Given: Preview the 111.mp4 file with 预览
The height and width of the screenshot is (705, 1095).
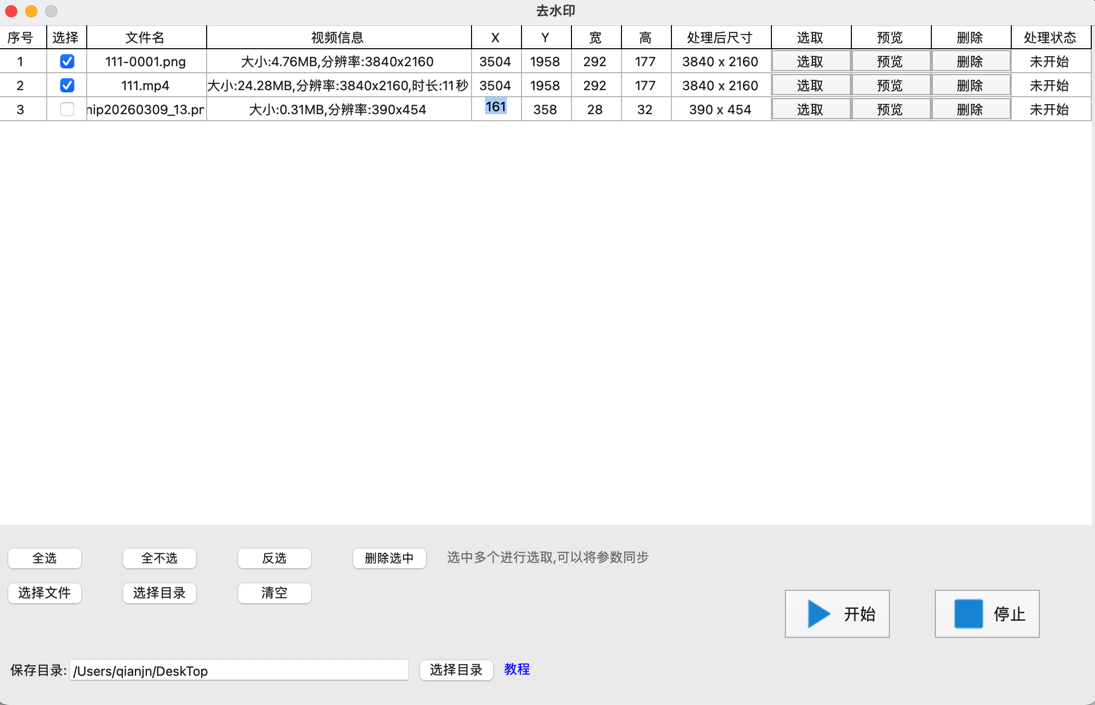Looking at the screenshot, I should point(890,85).
